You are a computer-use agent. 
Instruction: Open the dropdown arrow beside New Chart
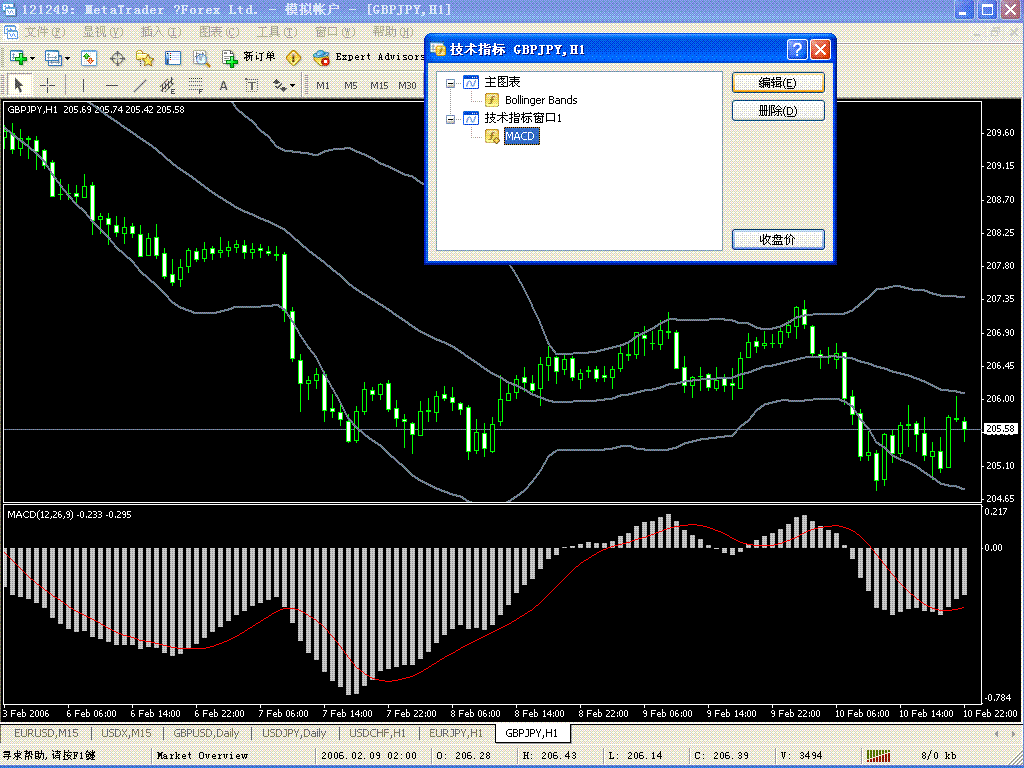(x=33, y=59)
